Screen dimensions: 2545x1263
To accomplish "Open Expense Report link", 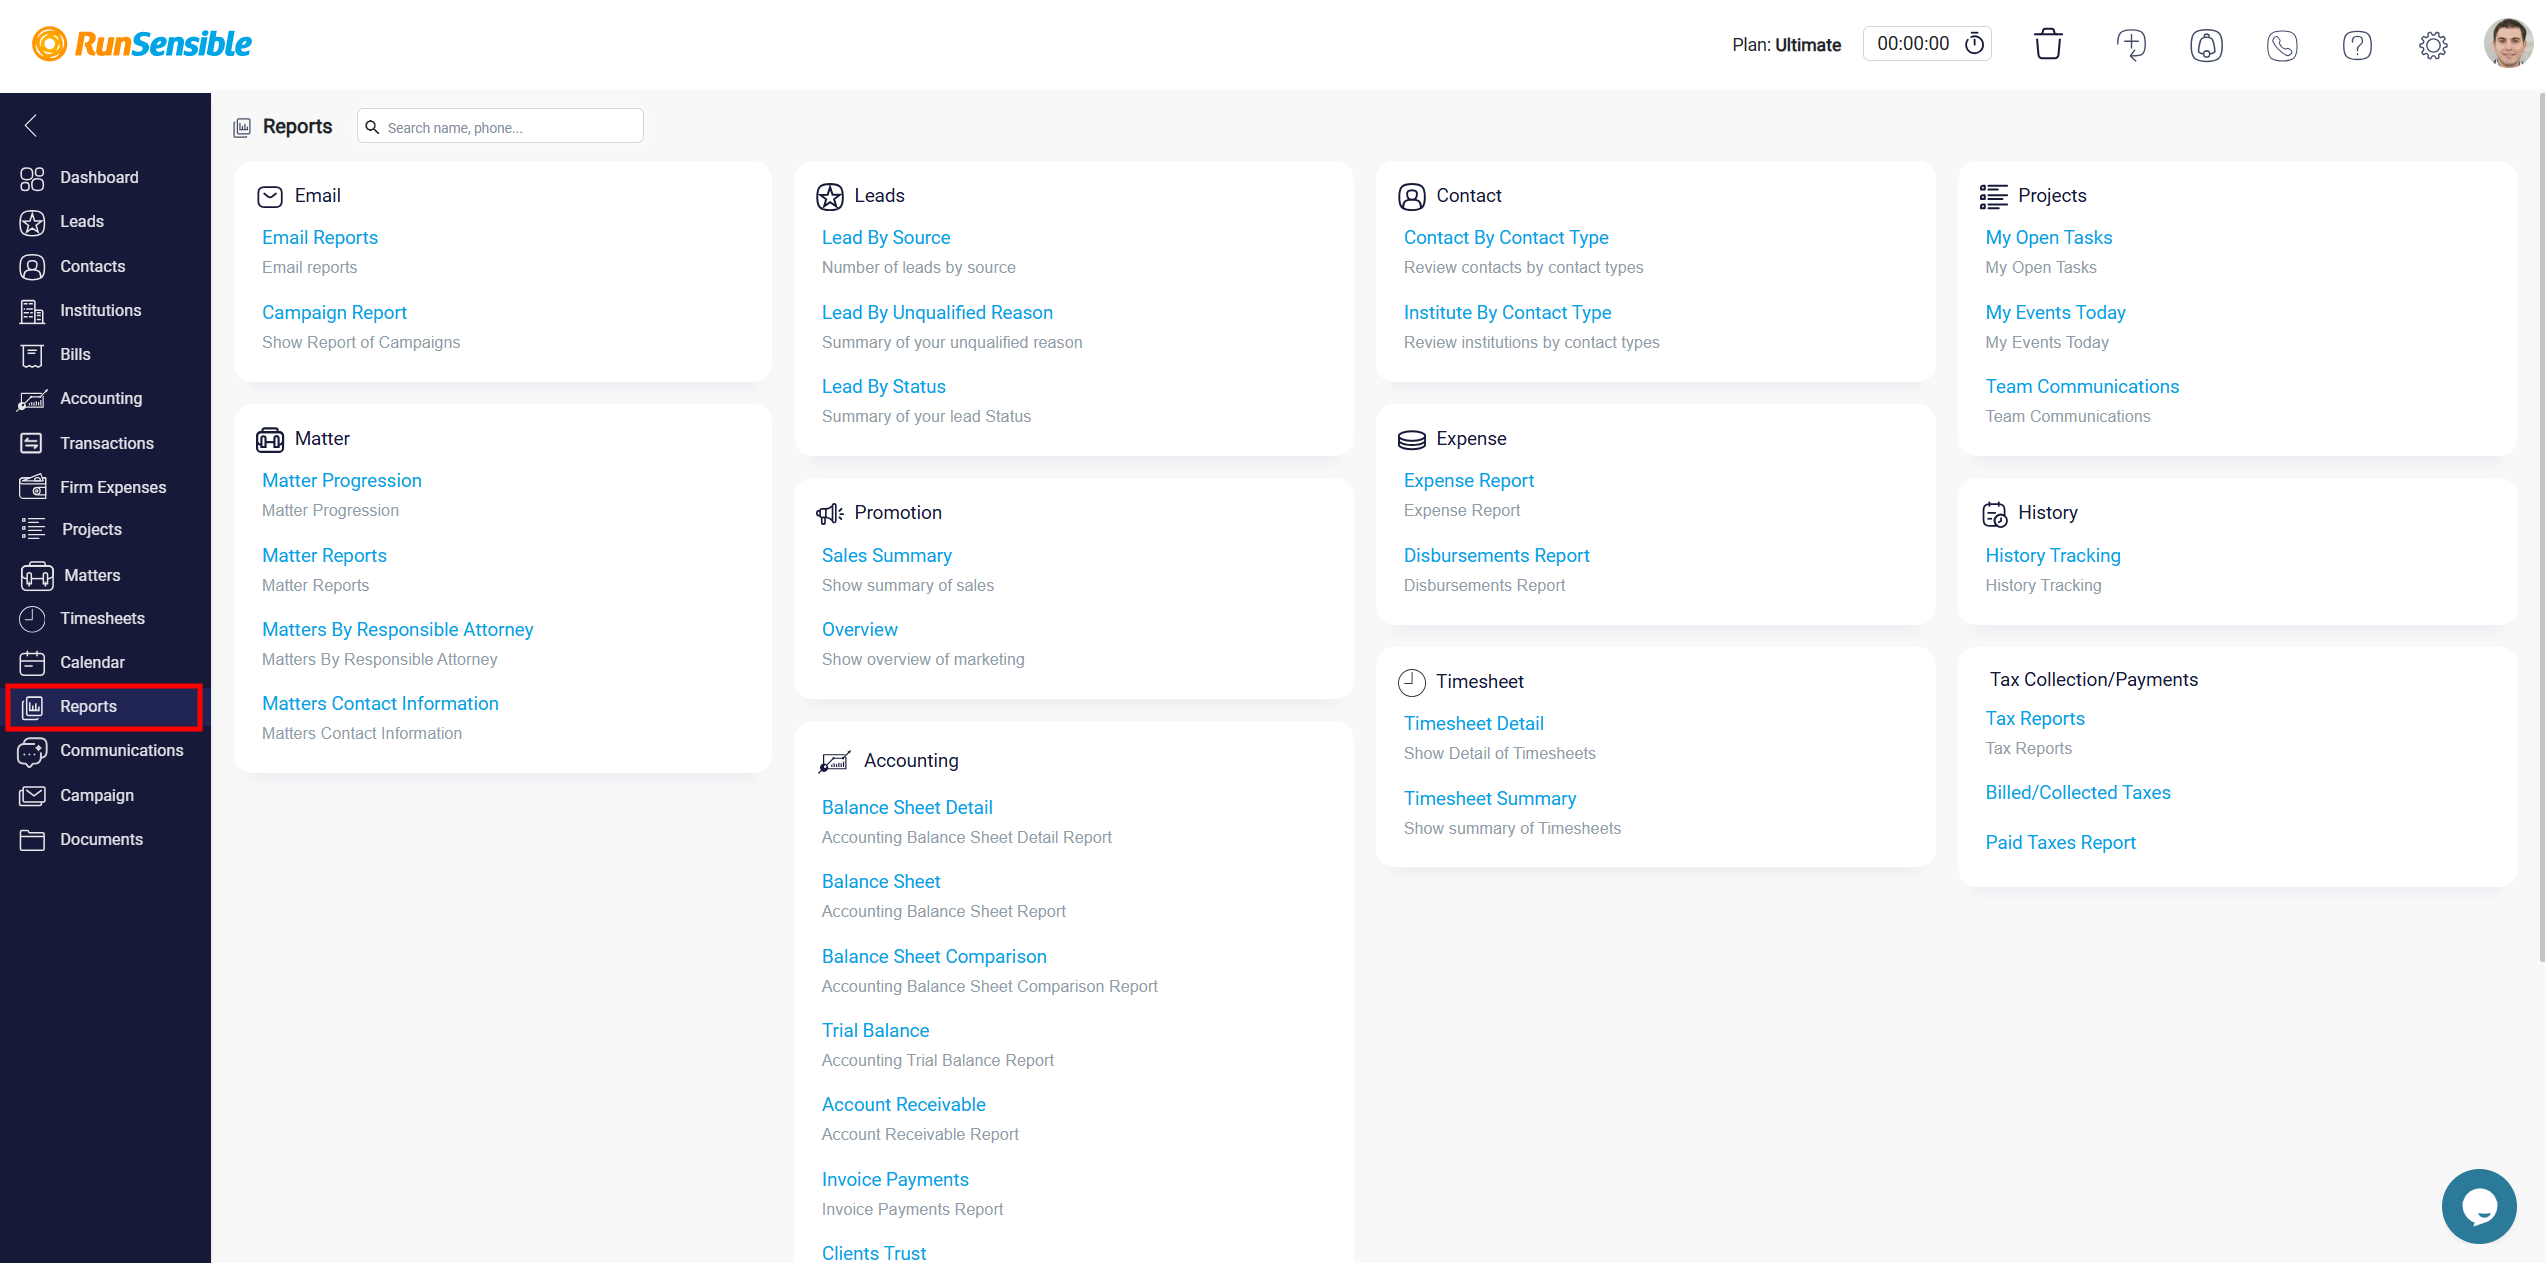I will coord(1469,481).
